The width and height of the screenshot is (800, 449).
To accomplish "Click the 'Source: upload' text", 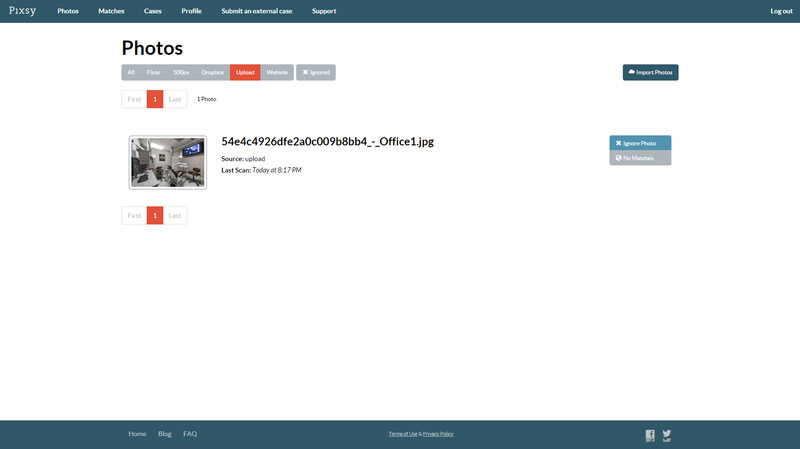I will pos(243,159).
